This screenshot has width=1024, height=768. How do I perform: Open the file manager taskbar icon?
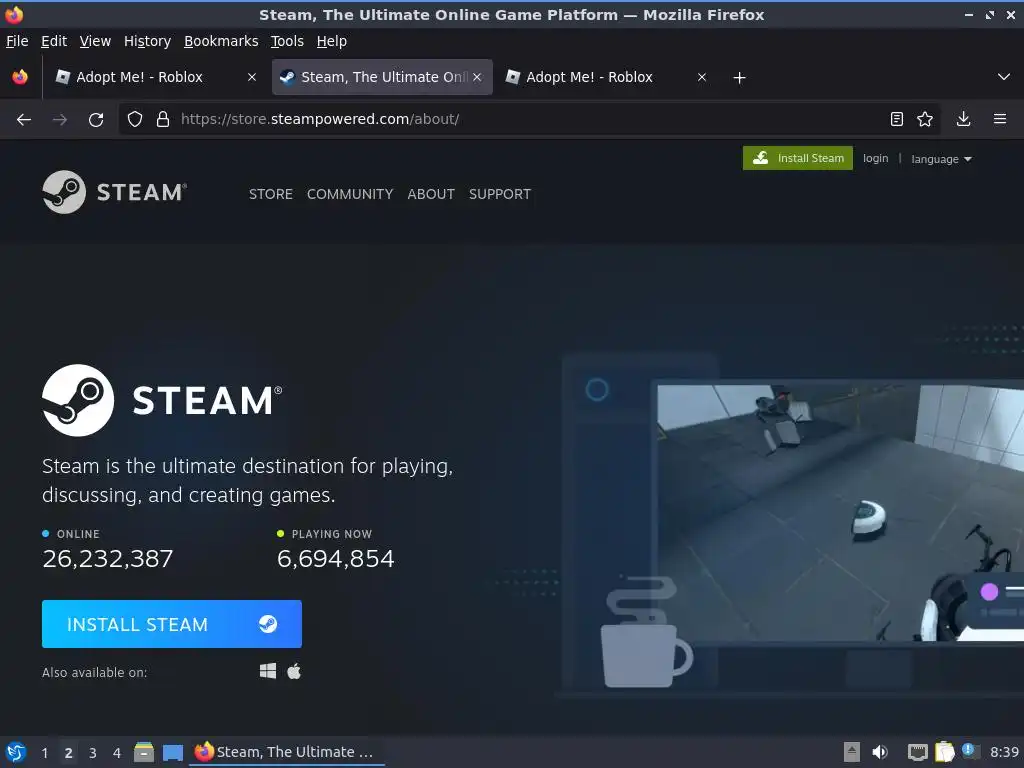[144, 752]
